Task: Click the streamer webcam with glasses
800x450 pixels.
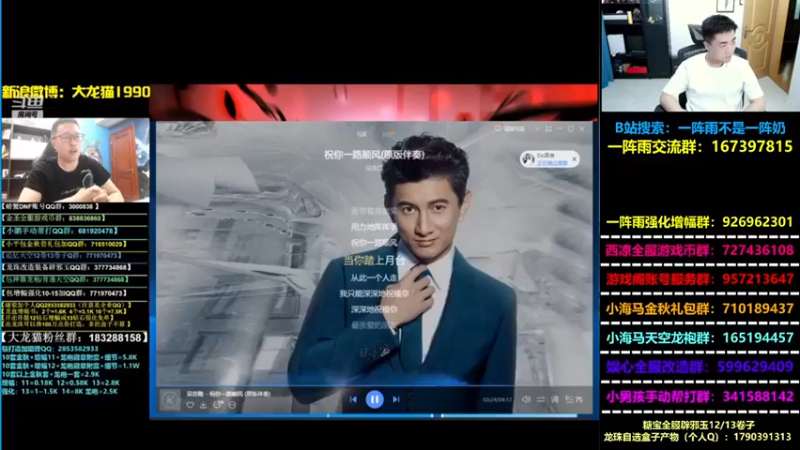Action: tap(76, 160)
